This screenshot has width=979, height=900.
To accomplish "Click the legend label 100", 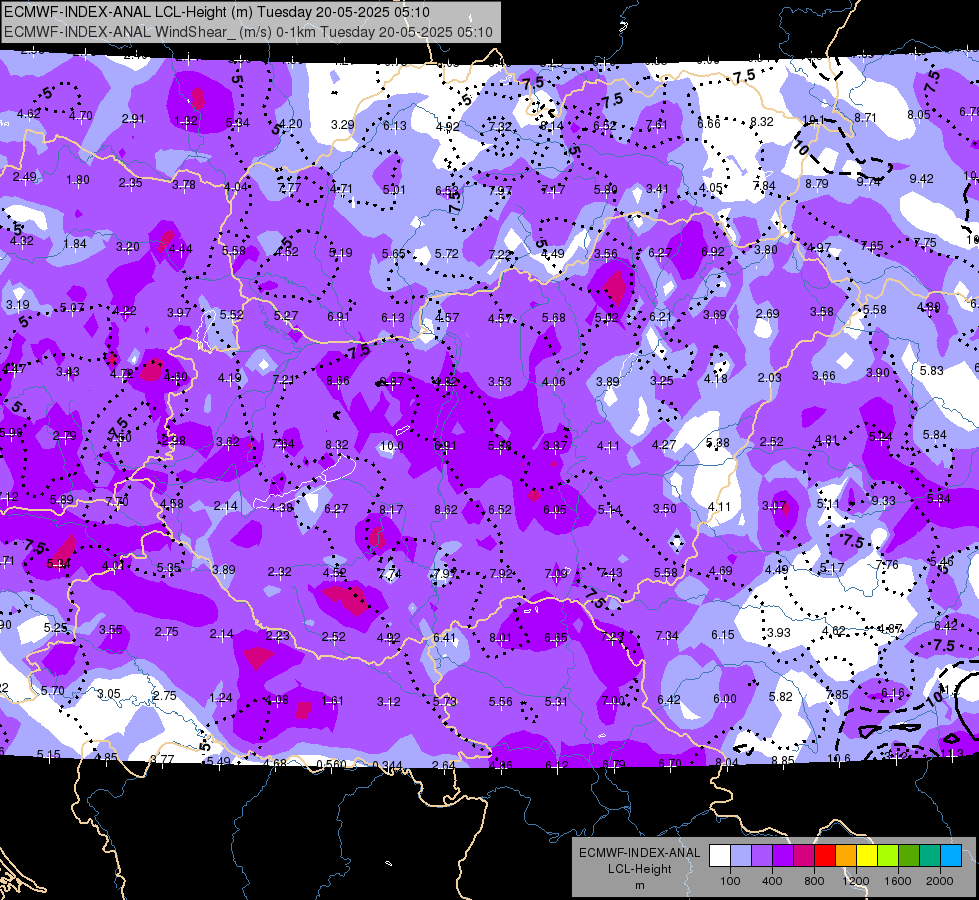I will tap(730, 881).
